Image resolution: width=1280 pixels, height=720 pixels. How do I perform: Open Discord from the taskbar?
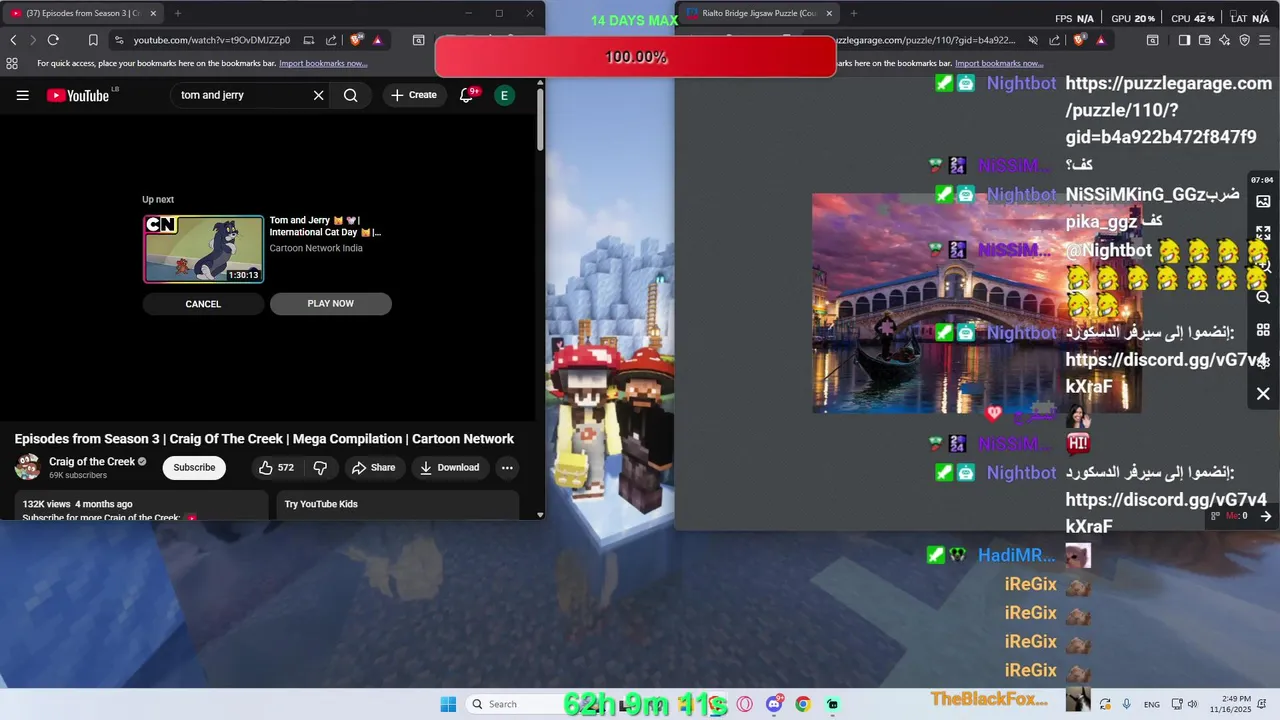(x=774, y=704)
